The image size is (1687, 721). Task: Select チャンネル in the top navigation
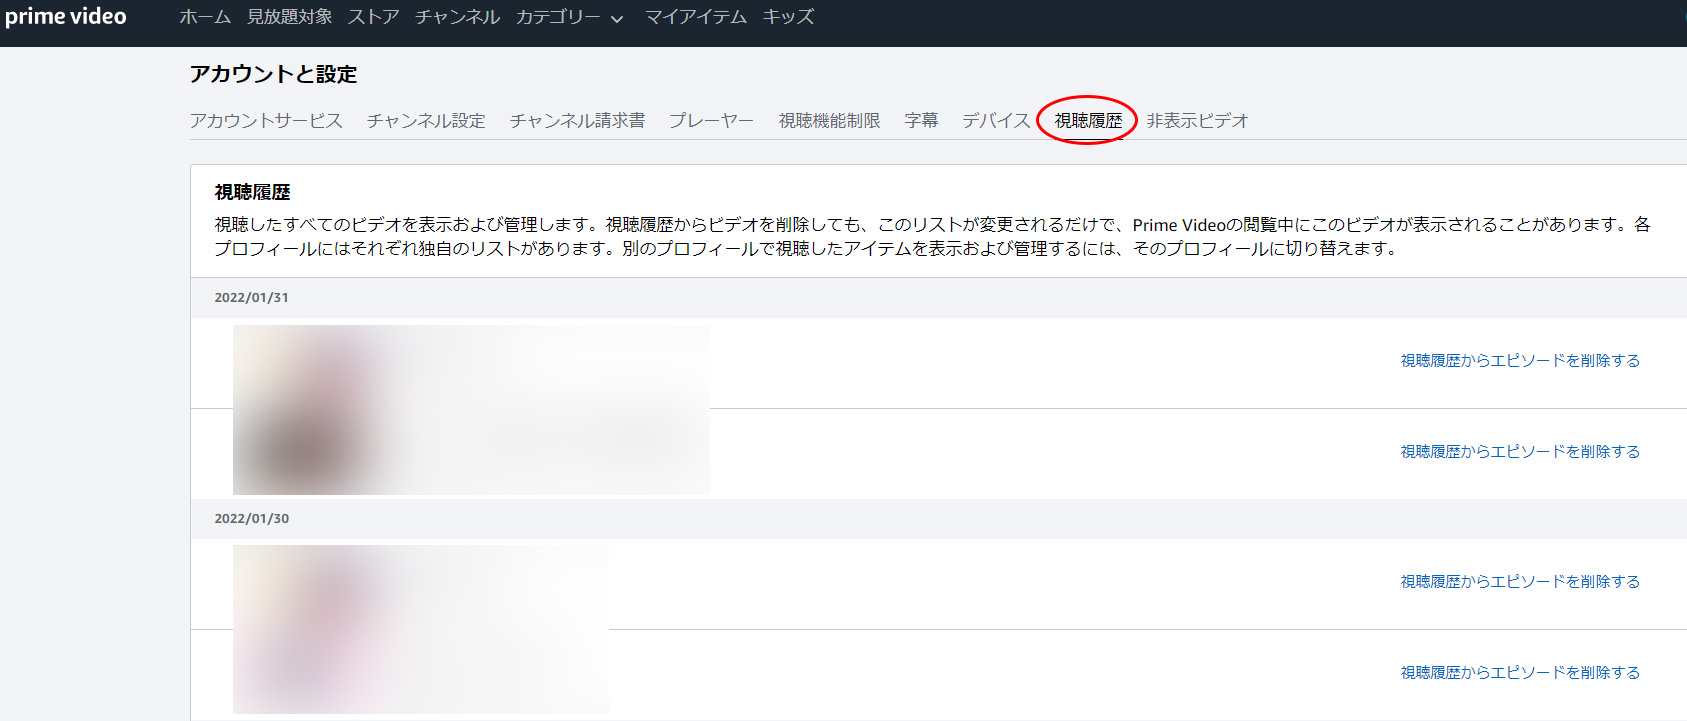(x=458, y=17)
